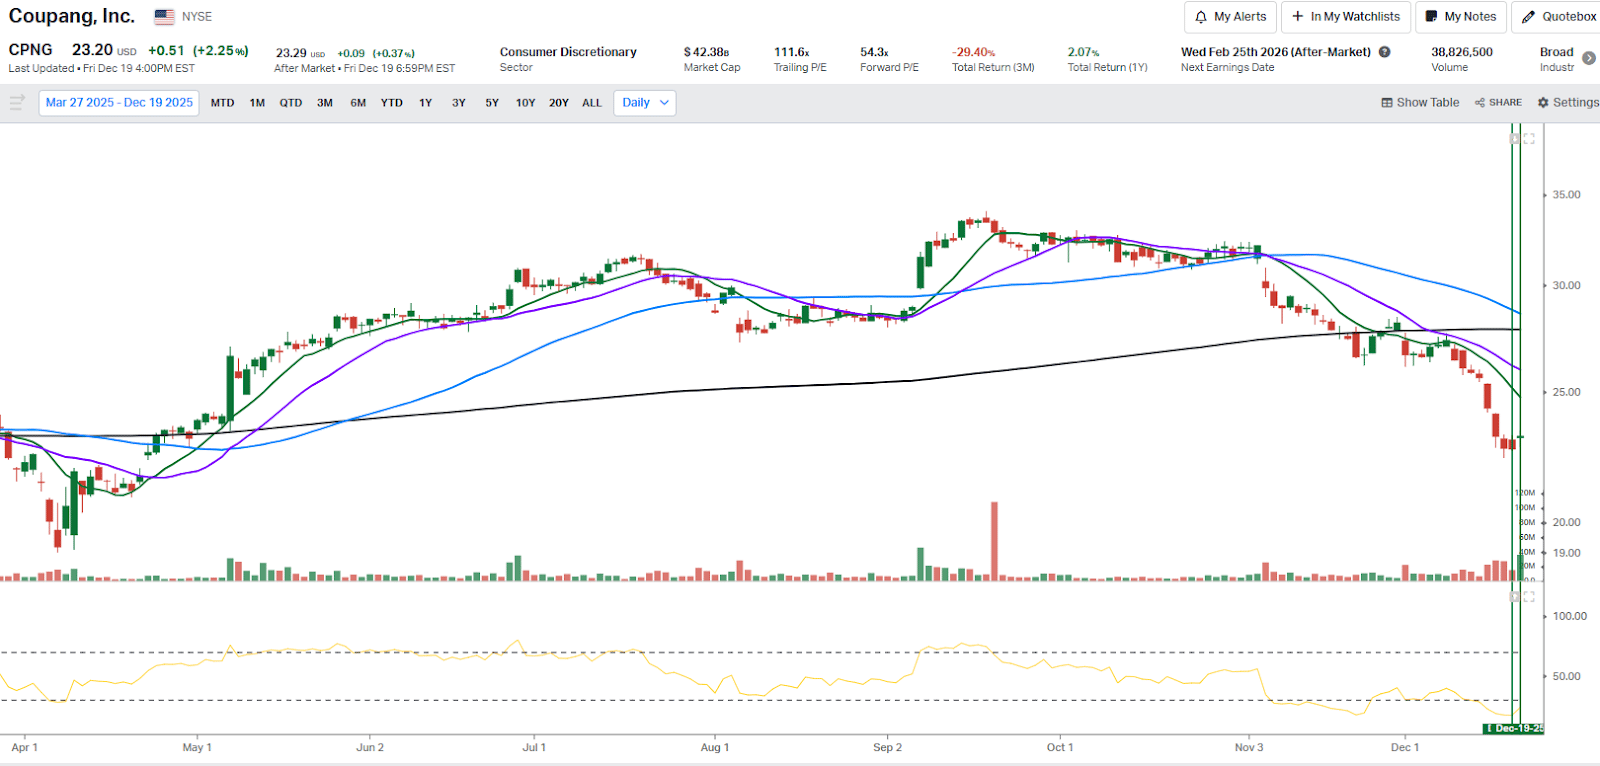Image resolution: width=1600 pixels, height=766 pixels.
Task: Switch the chart to 1Y range
Action: 426,103
